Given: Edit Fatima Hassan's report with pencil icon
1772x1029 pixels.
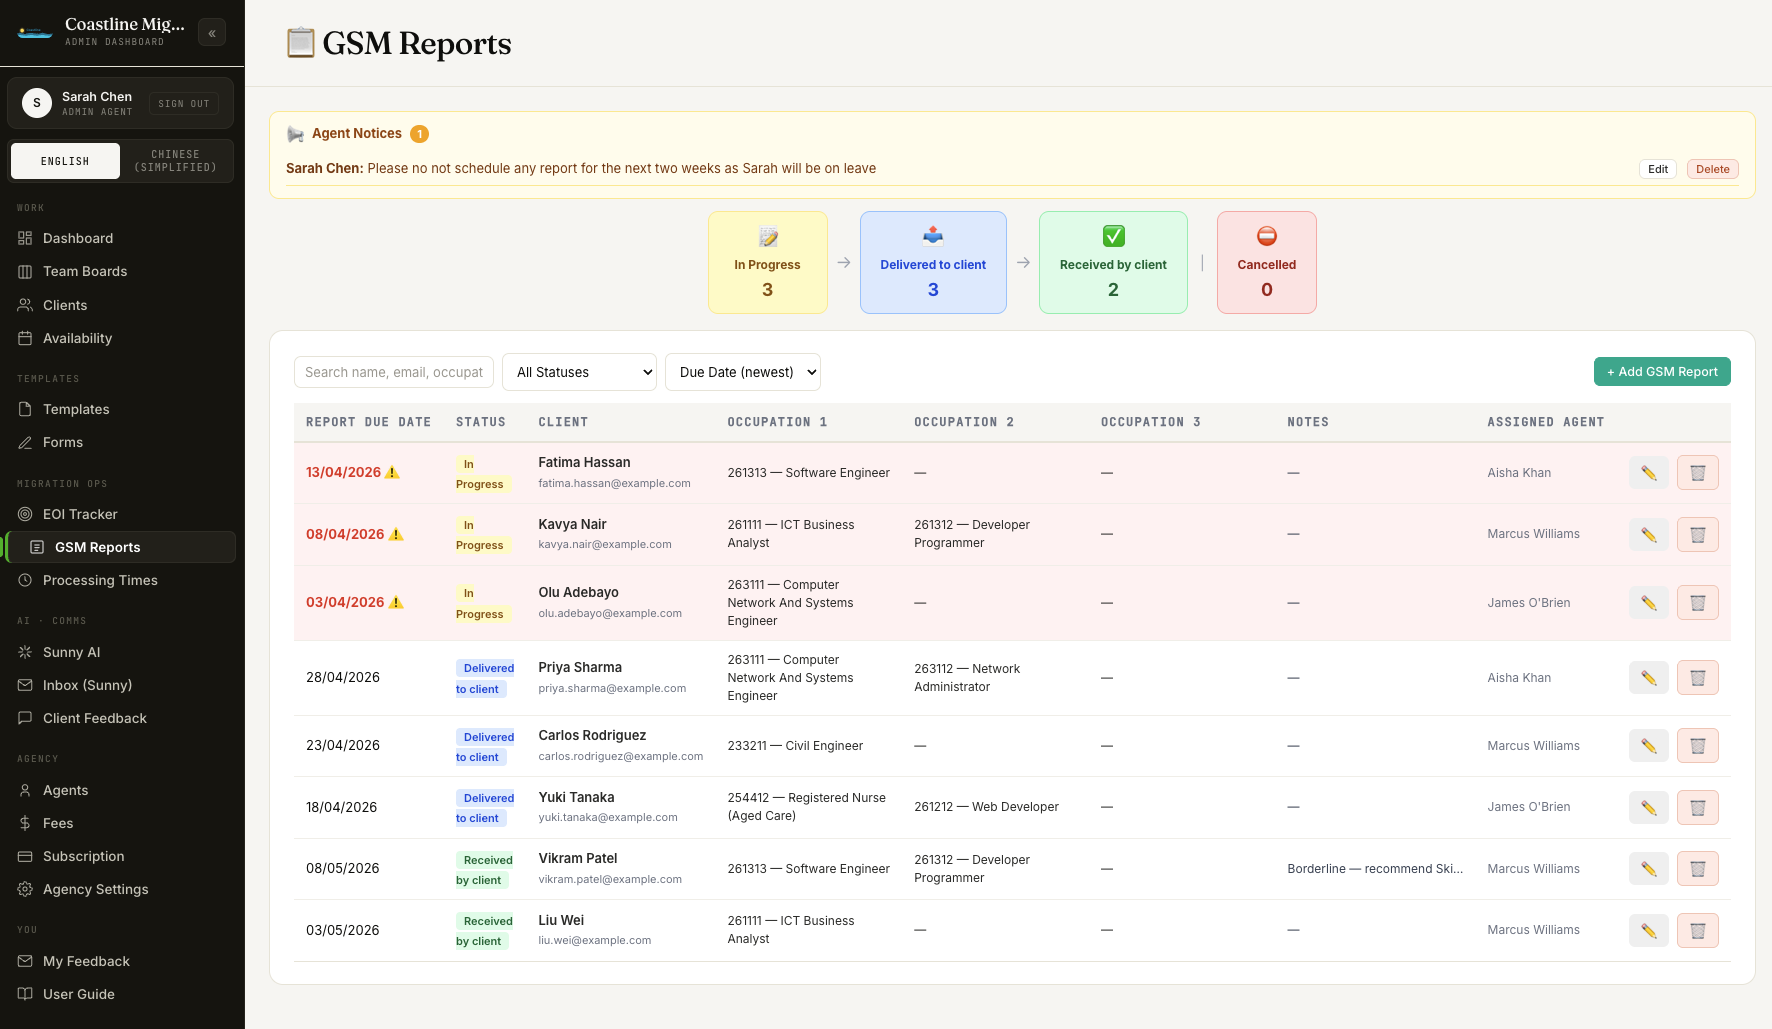Looking at the screenshot, I should [x=1649, y=473].
